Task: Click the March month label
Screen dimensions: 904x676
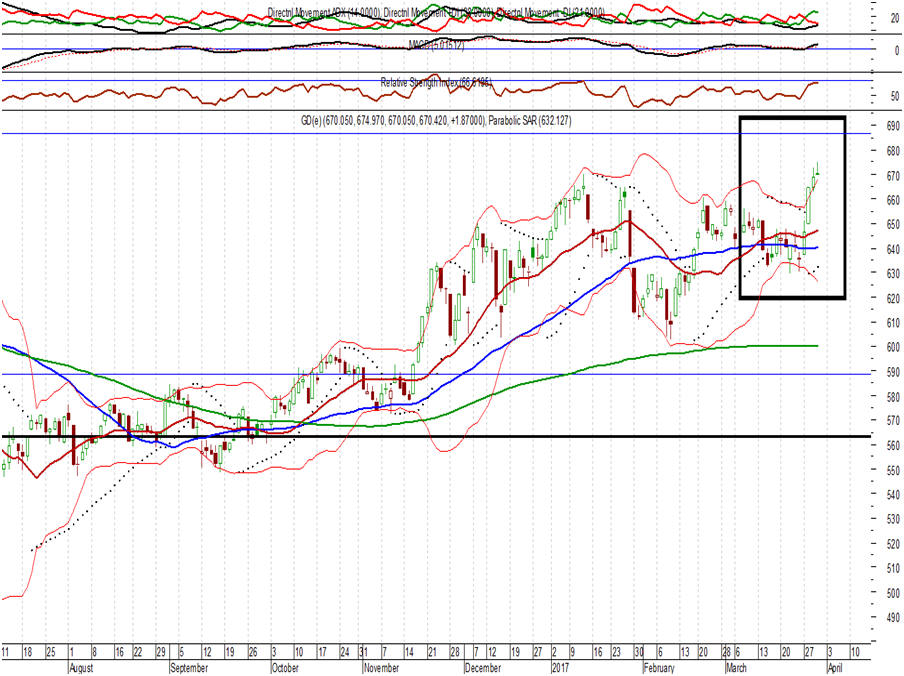Action: (736, 668)
